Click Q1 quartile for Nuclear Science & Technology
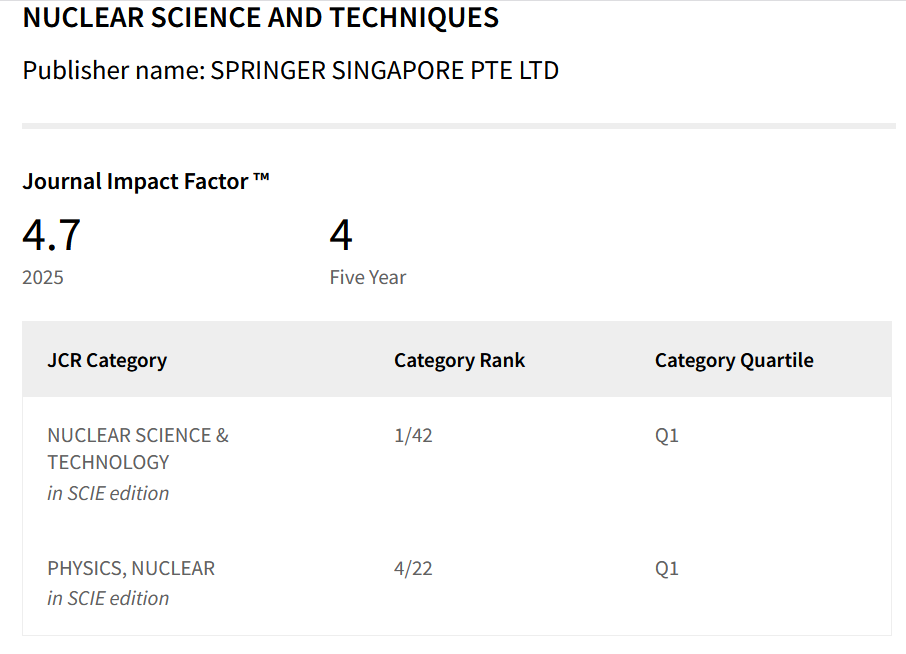The image size is (906, 654). 667,435
